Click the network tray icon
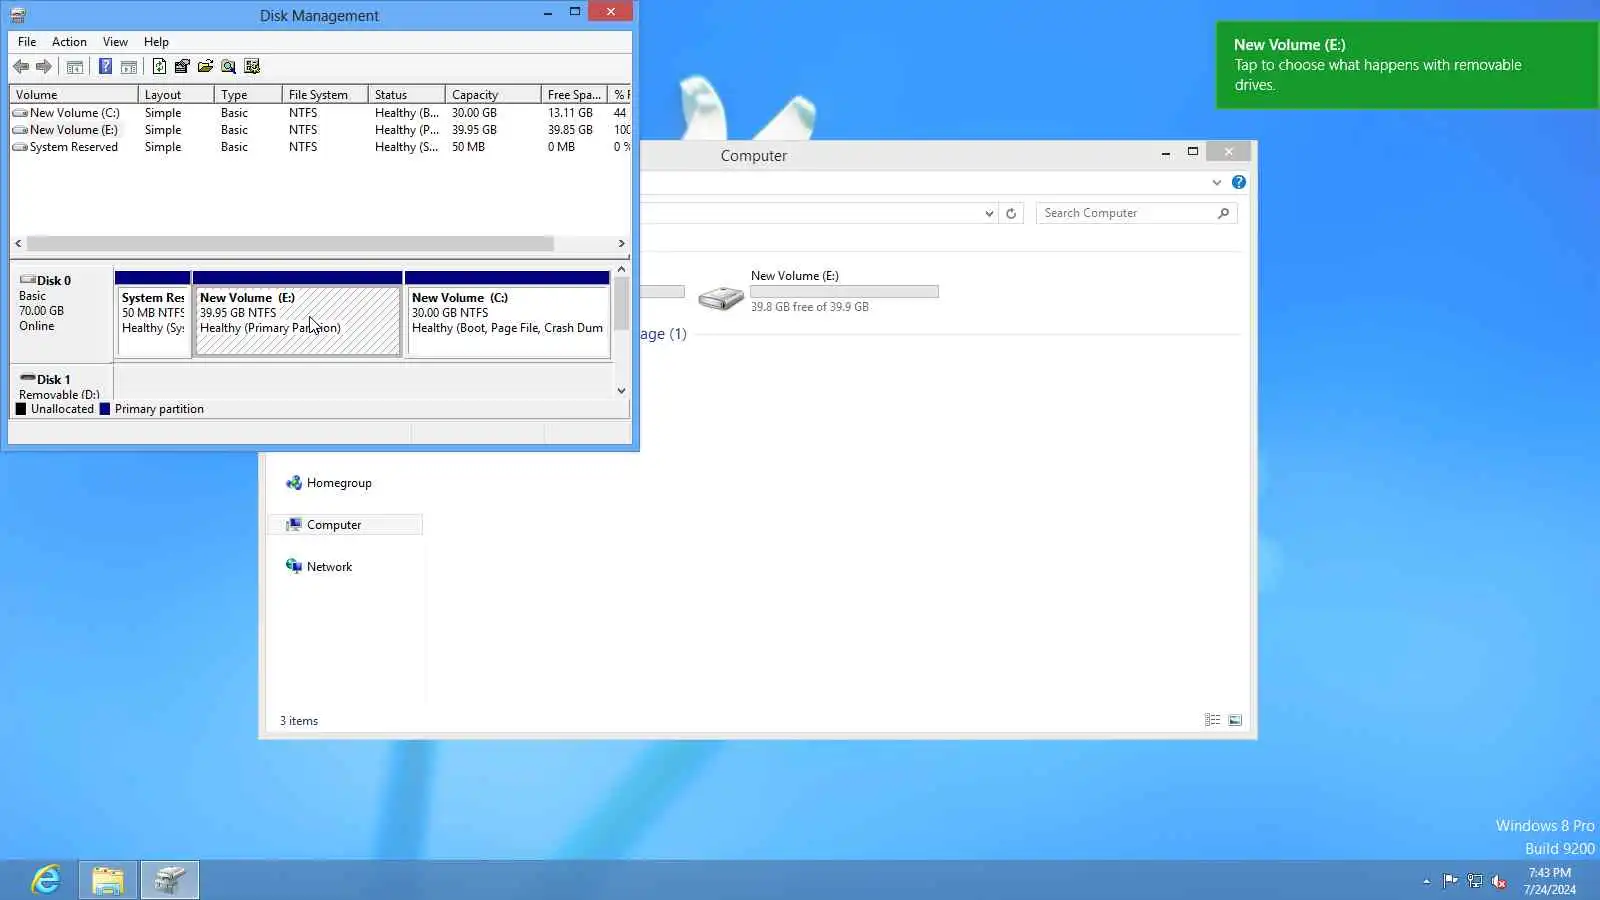Image resolution: width=1600 pixels, height=900 pixels. click(x=1475, y=881)
